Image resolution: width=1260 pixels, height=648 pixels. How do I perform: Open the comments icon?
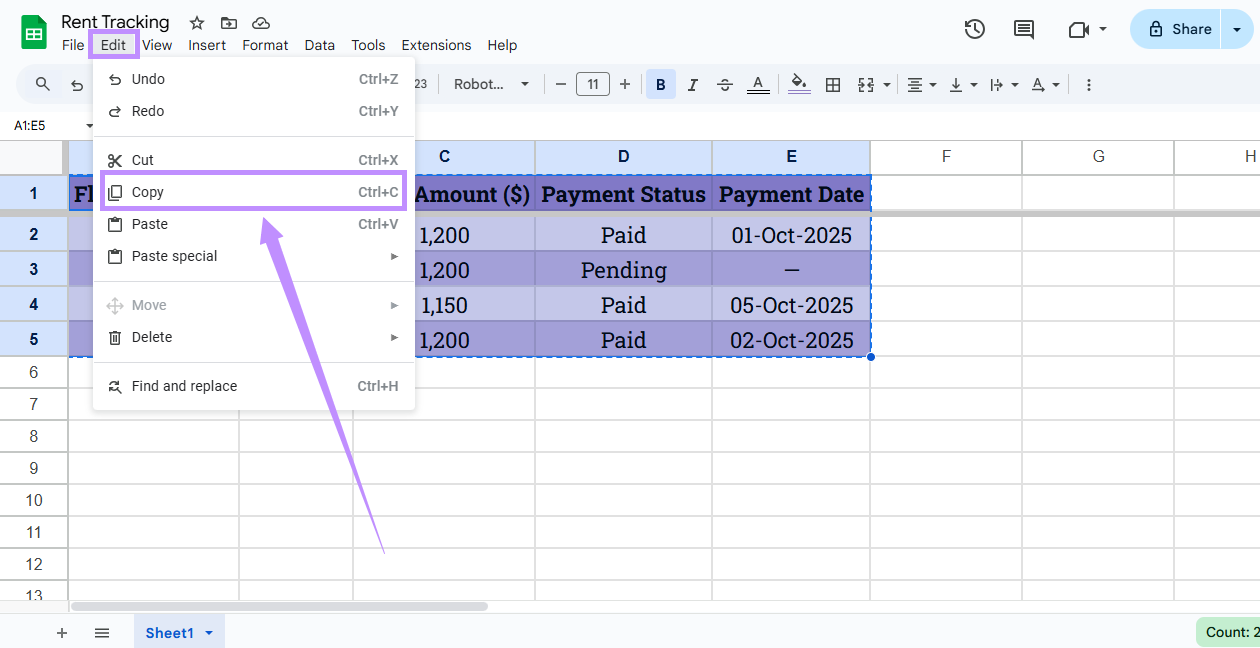[1023, 29]
